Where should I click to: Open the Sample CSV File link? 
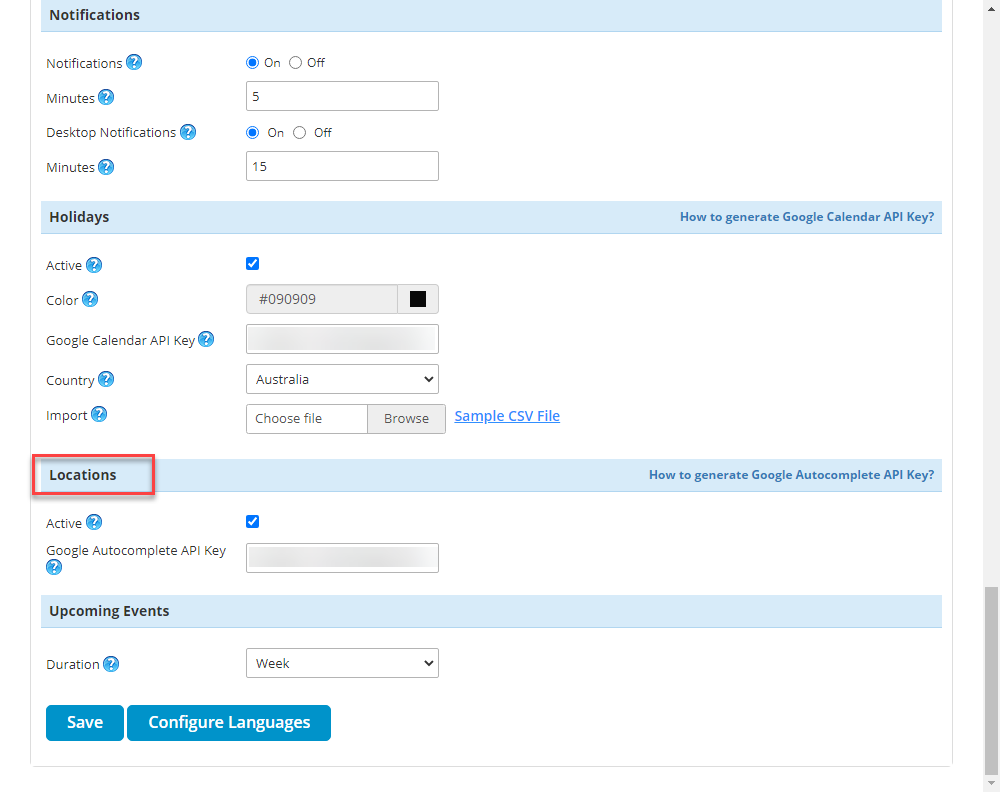pyautogui.click(x=507, y=416)
